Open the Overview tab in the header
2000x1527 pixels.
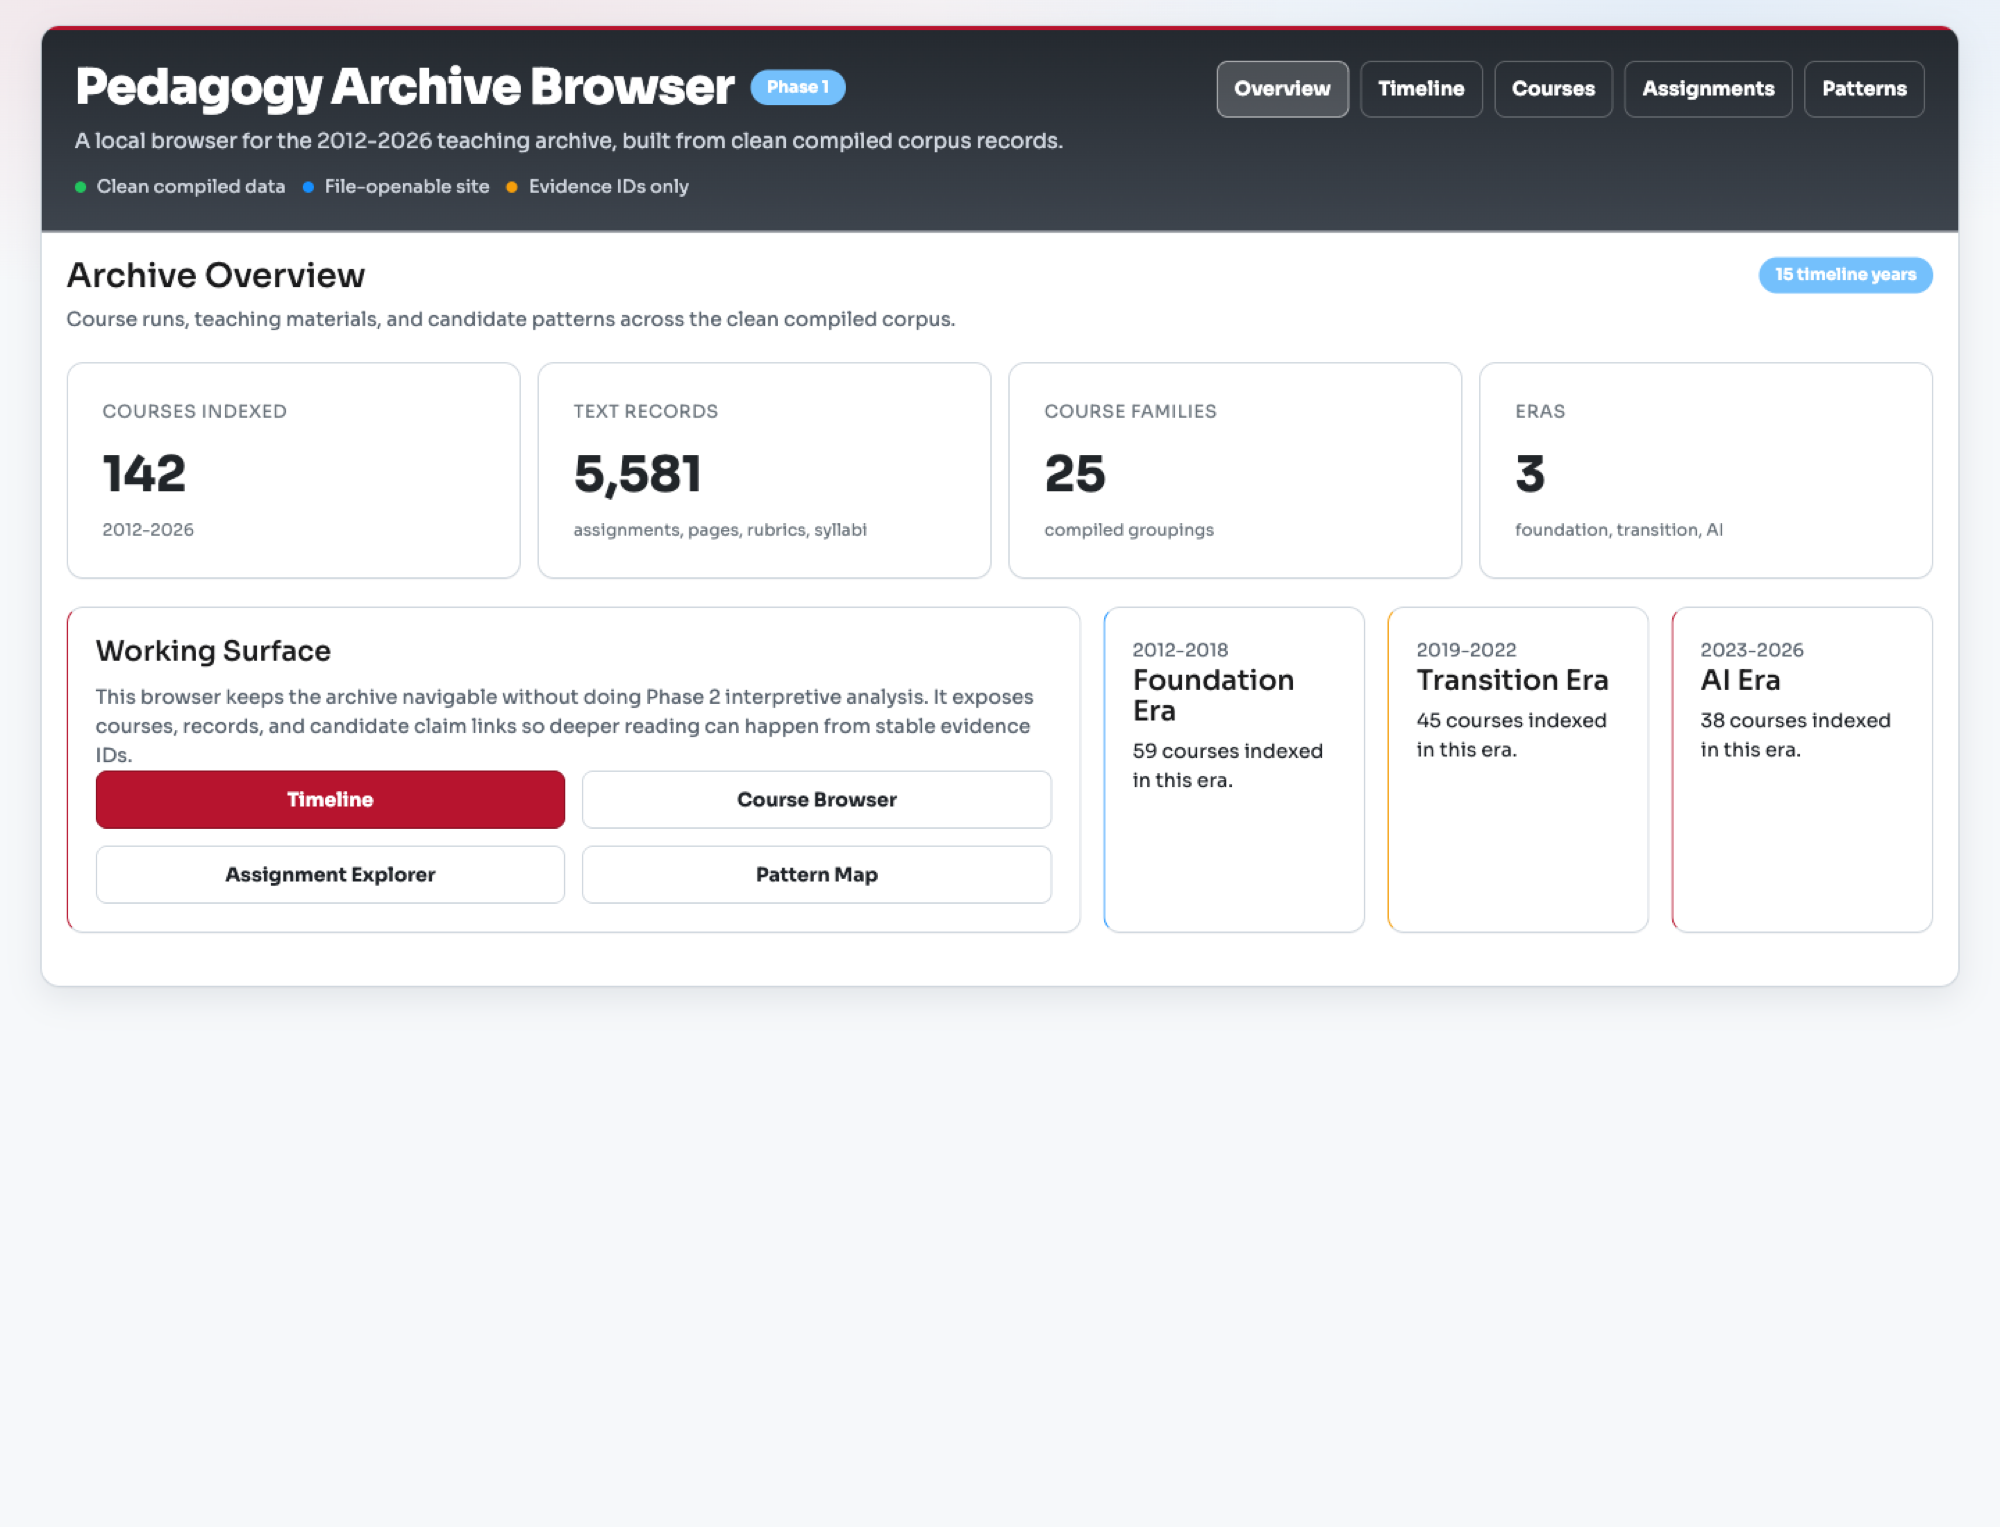tap(1282, 89)
